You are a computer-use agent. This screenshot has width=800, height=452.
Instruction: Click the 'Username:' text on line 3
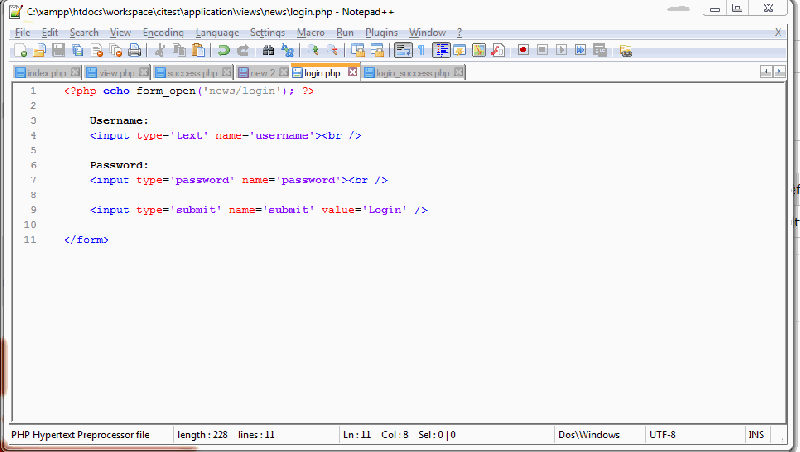(119, 121)
